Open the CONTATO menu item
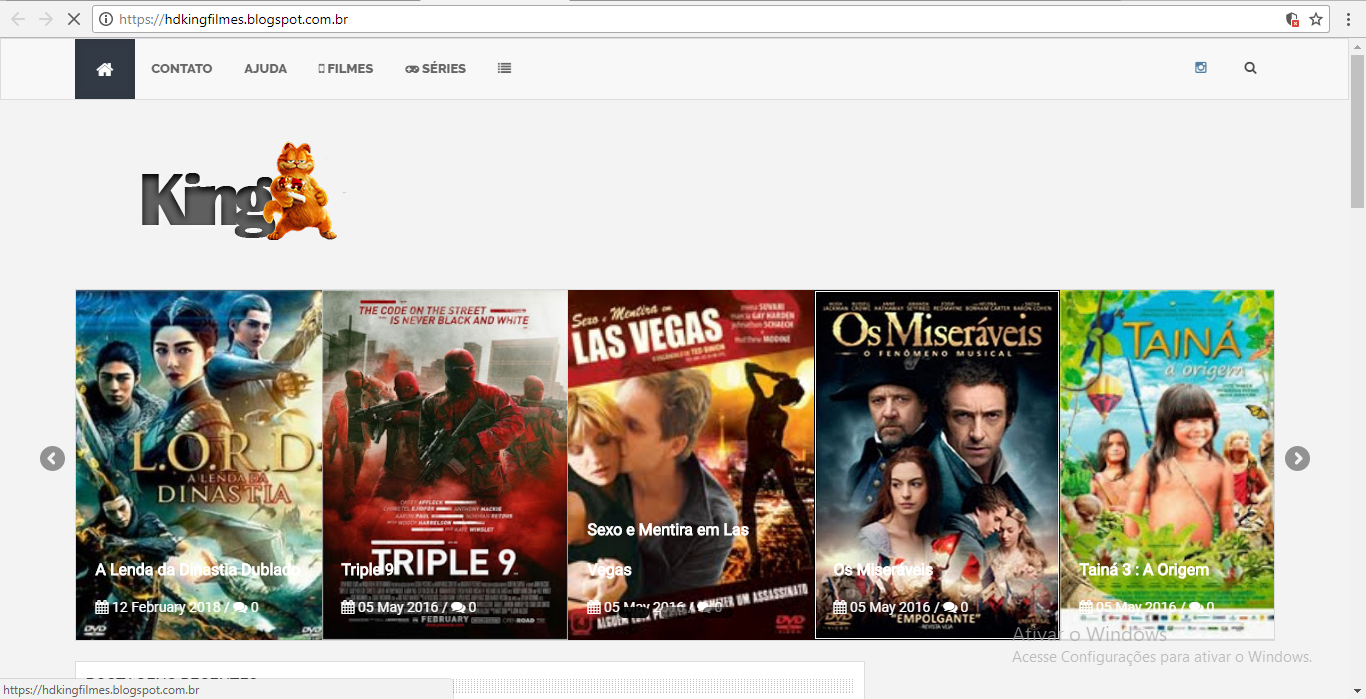This screenshot has height=699, width=1366. (x=181, y=69)
